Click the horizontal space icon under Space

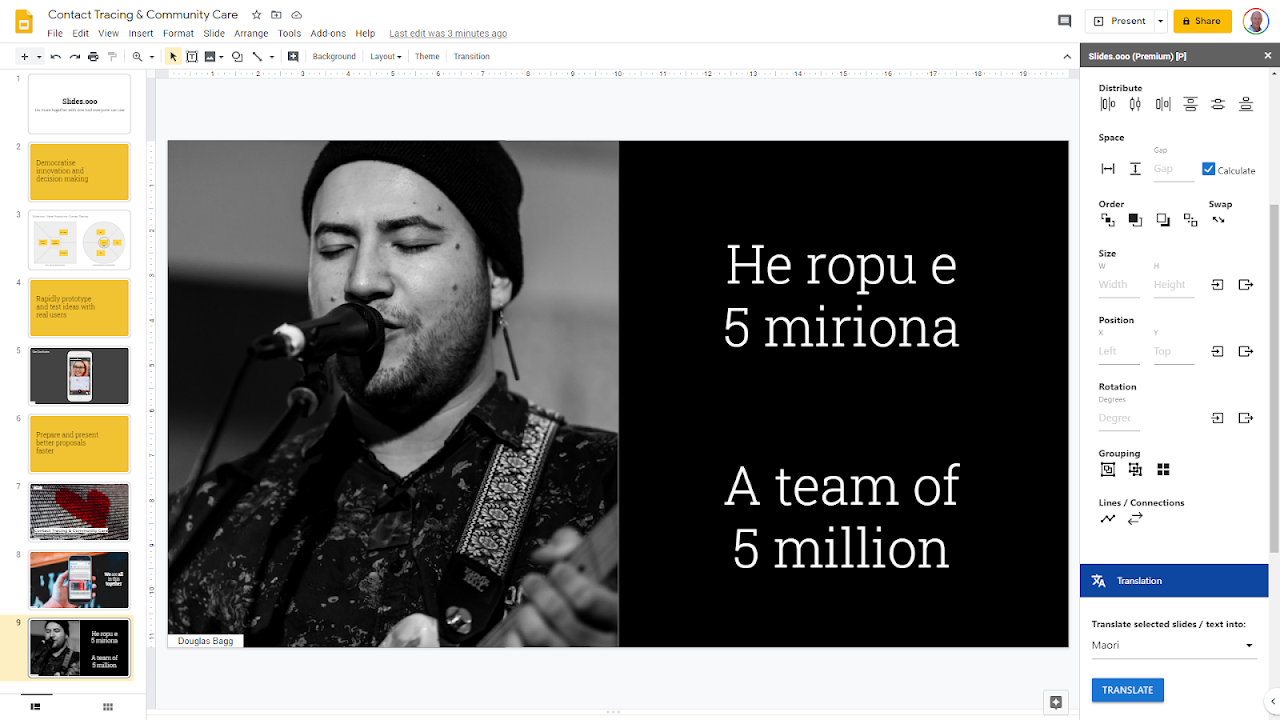[1108, 169]
